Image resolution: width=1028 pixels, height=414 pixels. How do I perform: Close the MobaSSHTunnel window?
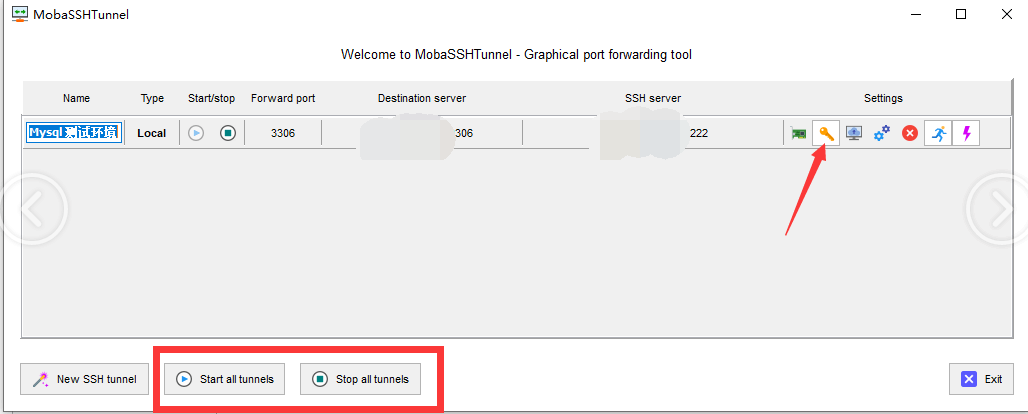click(1006, 14)
